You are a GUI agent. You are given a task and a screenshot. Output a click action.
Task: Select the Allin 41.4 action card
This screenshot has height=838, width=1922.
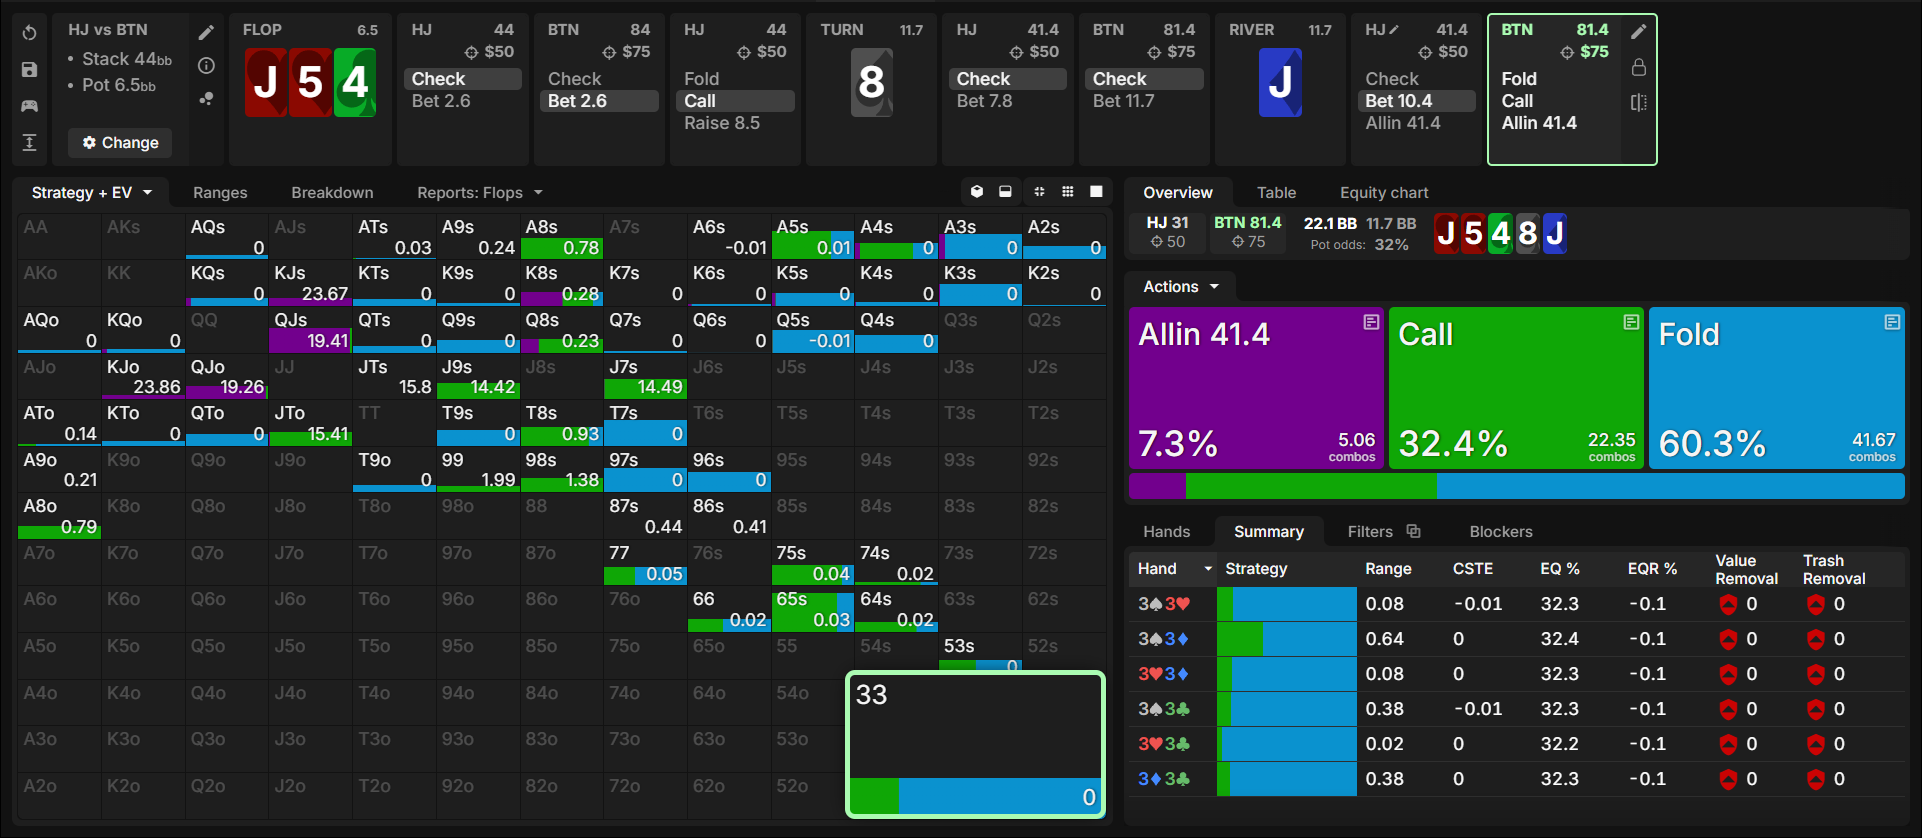1256,388
